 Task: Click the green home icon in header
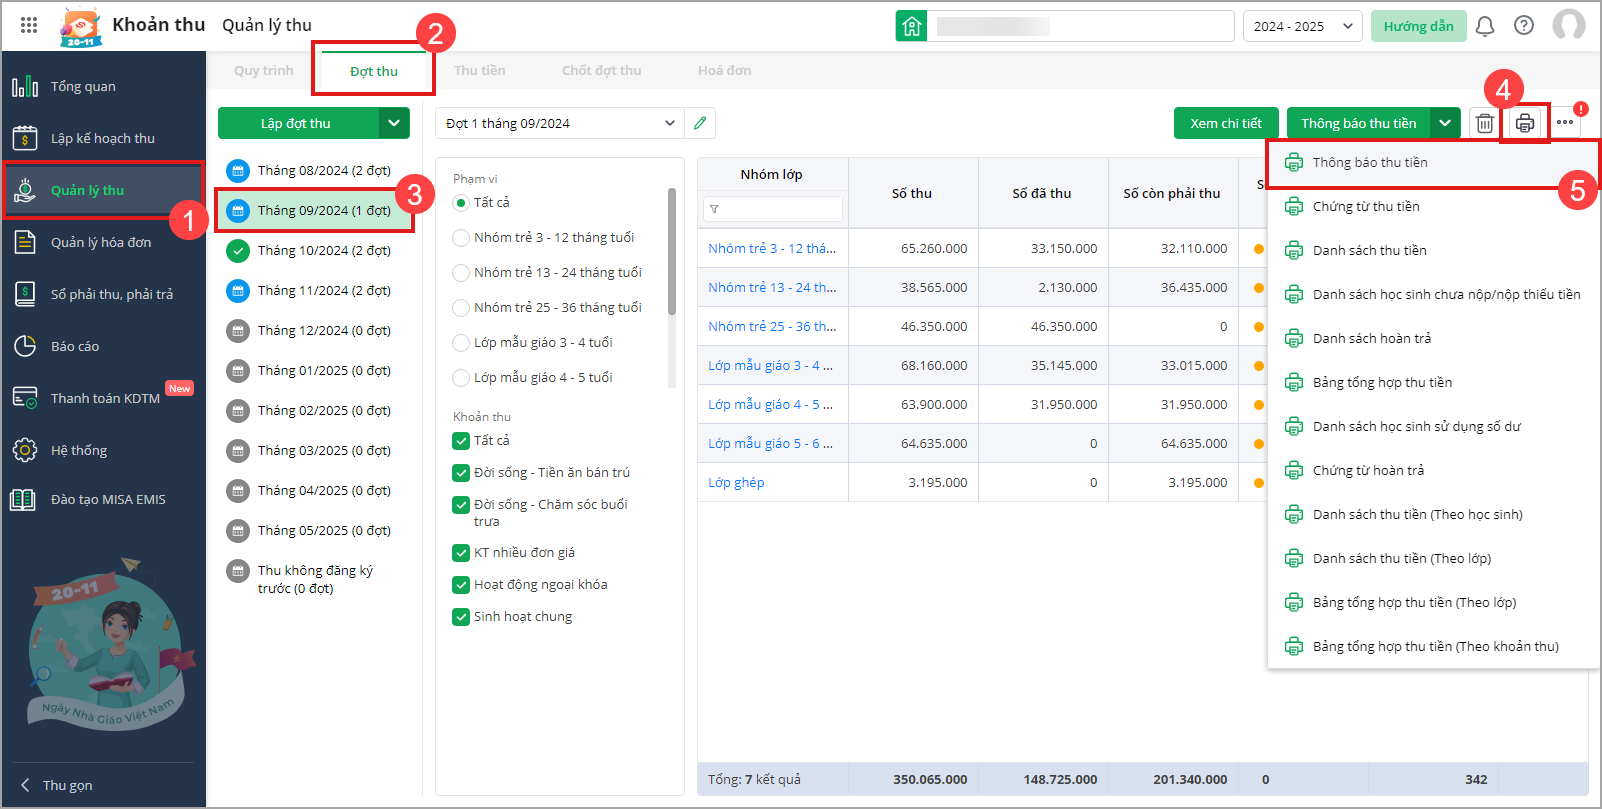click(911, 26)
